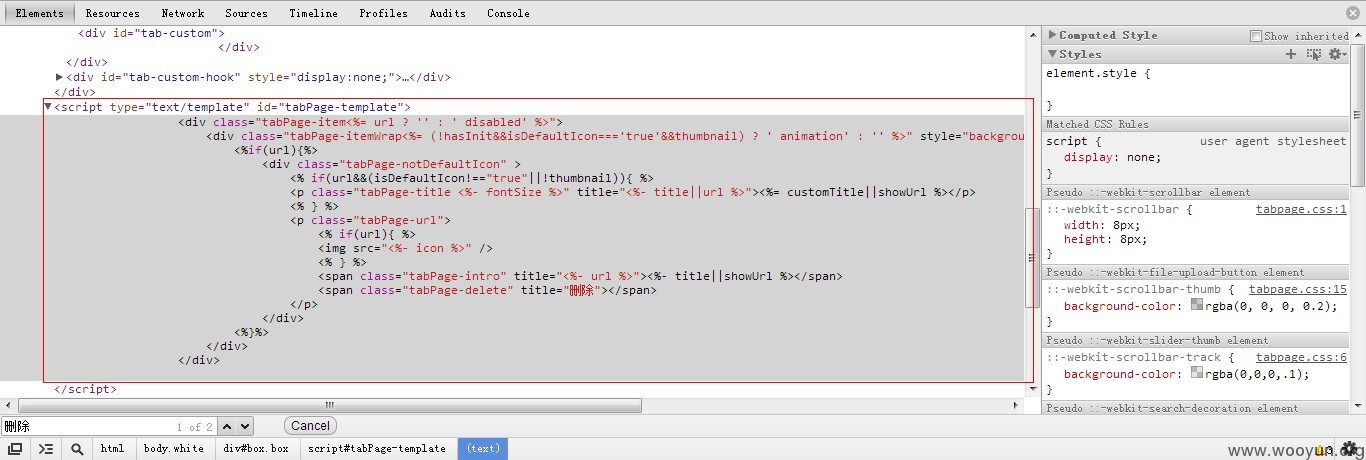The height and width of the screenshot is (460, 1366).
Task: Click the div id tab-custom line
Action: coord(152,33)
